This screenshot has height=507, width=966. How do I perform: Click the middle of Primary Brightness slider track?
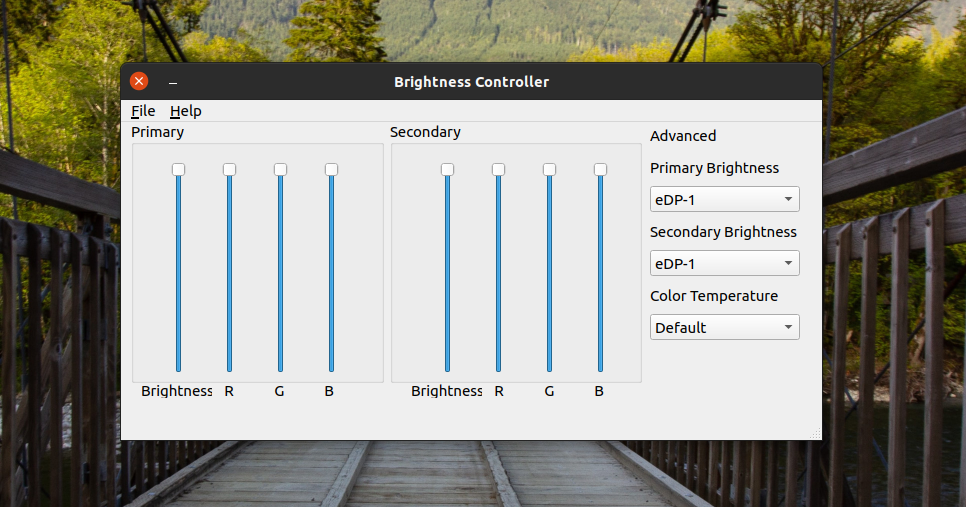tap(178, 272)
